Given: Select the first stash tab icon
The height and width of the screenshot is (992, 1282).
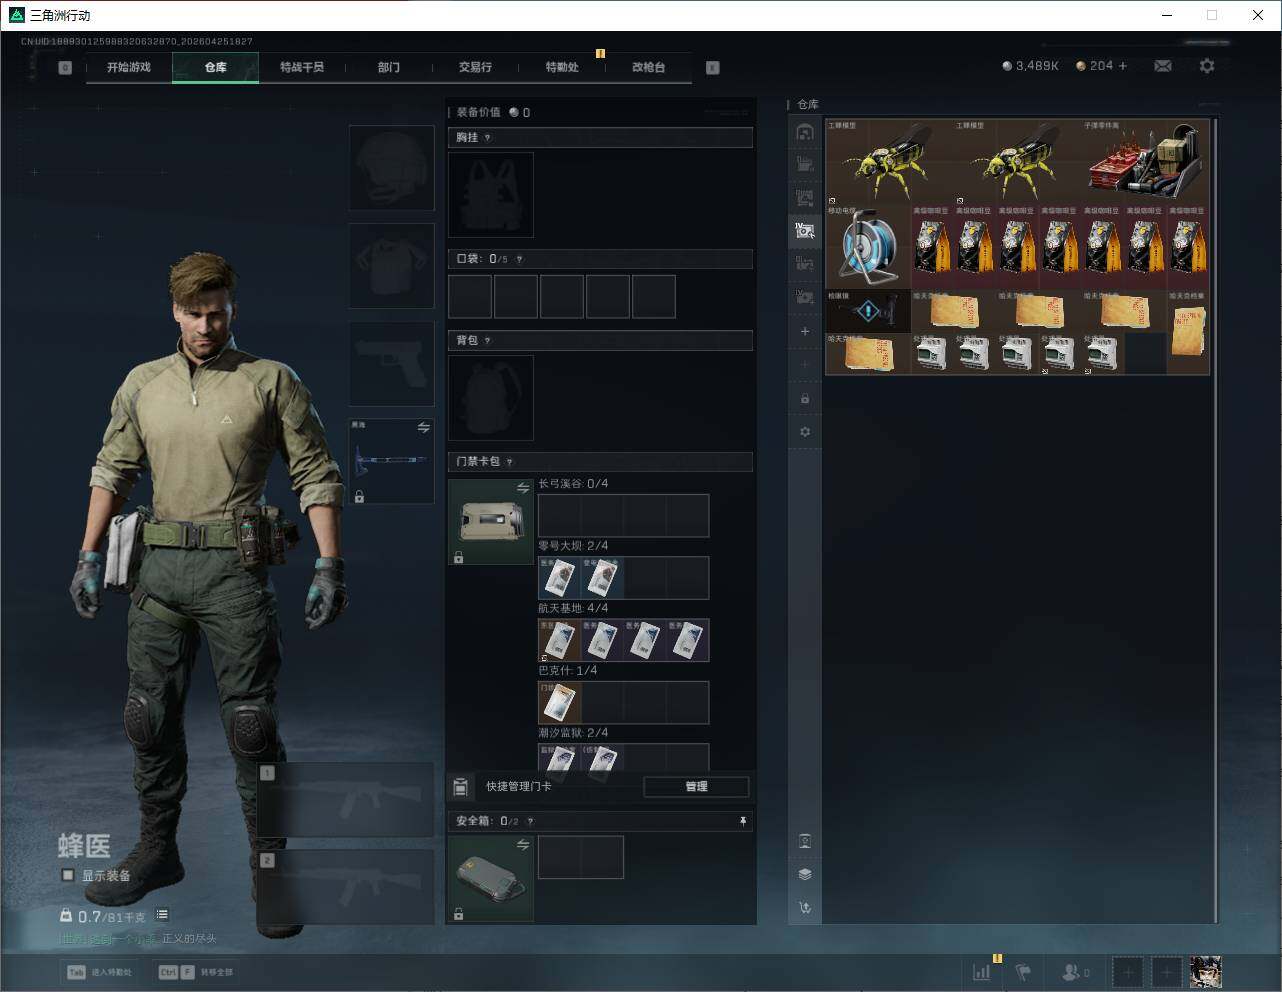Looking at the screenshot, I should click(x=805, y=132).
